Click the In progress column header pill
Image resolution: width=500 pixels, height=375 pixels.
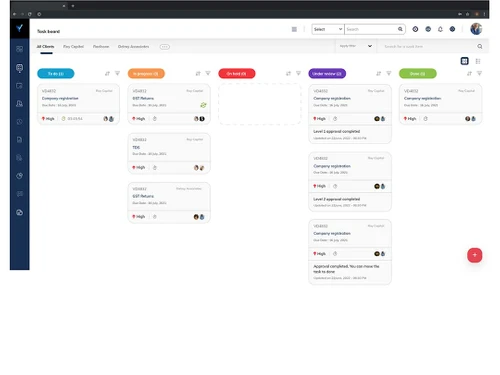point(146,74)
